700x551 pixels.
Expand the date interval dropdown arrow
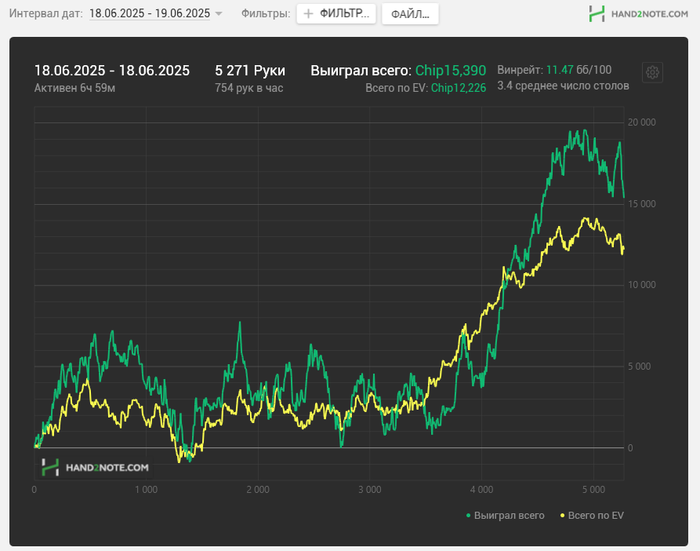[x=218, y=14]
